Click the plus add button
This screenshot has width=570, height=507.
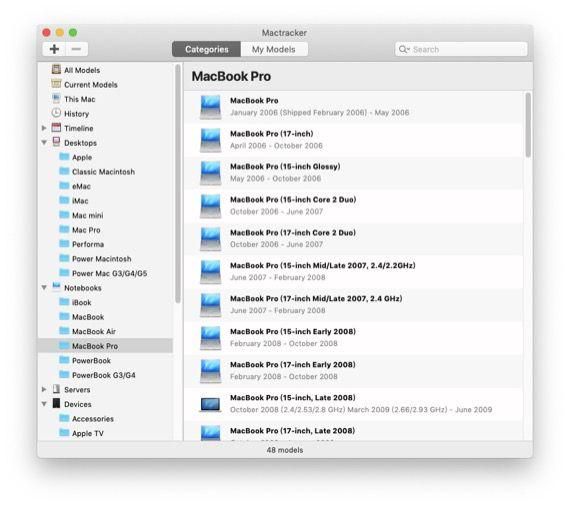[x=54, y=49]
